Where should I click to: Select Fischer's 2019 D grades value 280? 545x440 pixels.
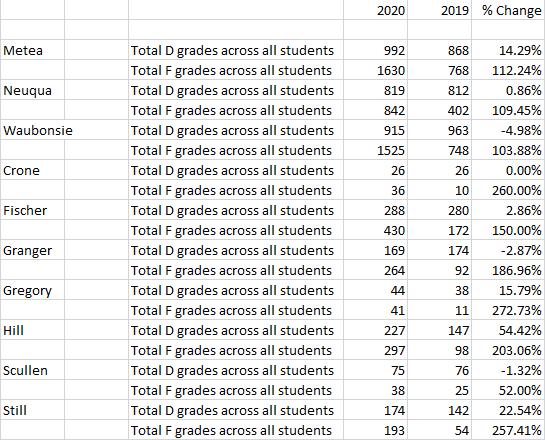(439, 210)
